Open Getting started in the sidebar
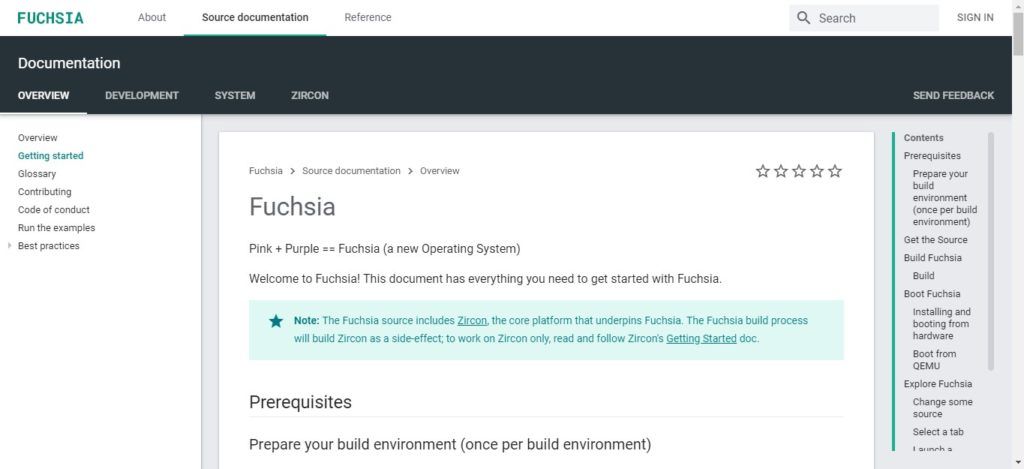The width and height of the screenshot is (1024, 469). point(50,155)
